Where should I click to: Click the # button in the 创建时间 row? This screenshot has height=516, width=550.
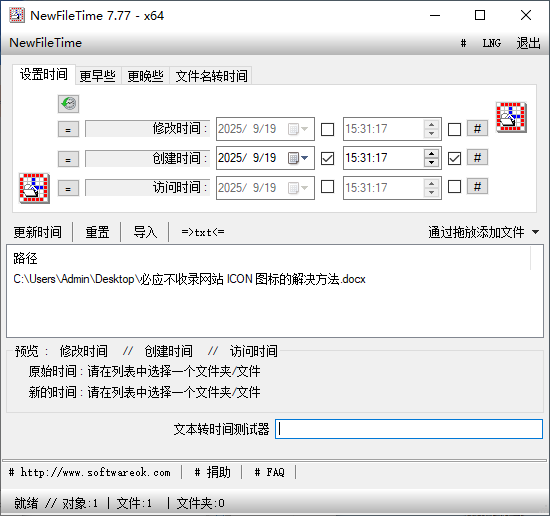[x=477, y=158]
